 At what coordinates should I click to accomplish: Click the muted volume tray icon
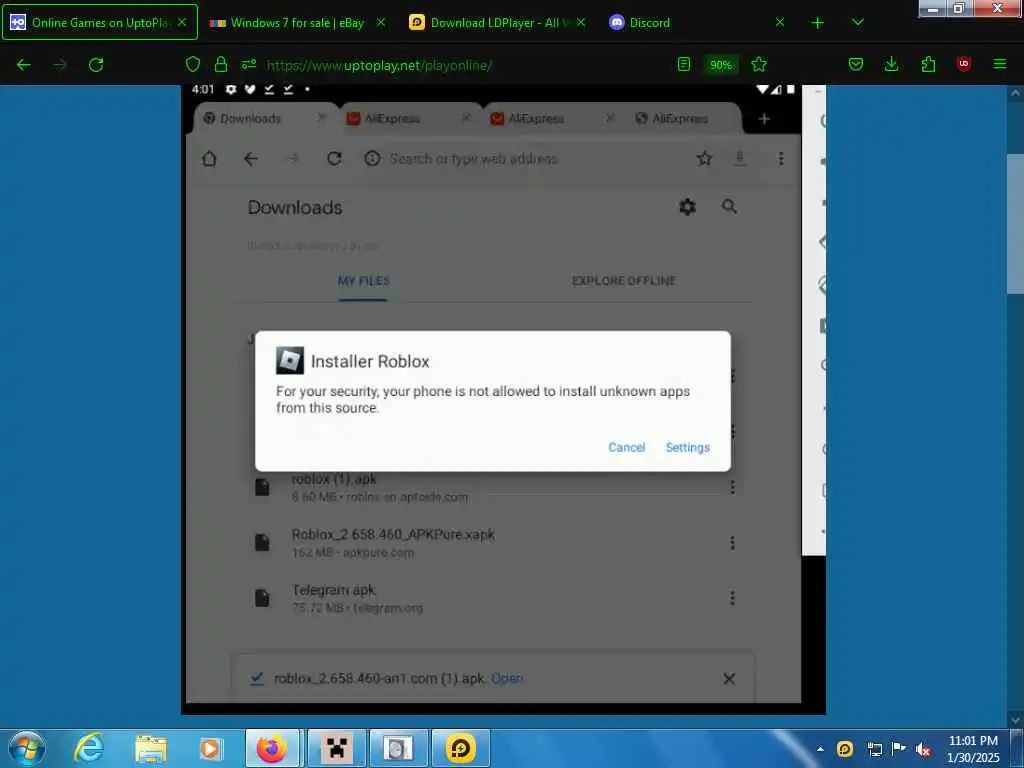pyautogui.click(x=923, y=749)
